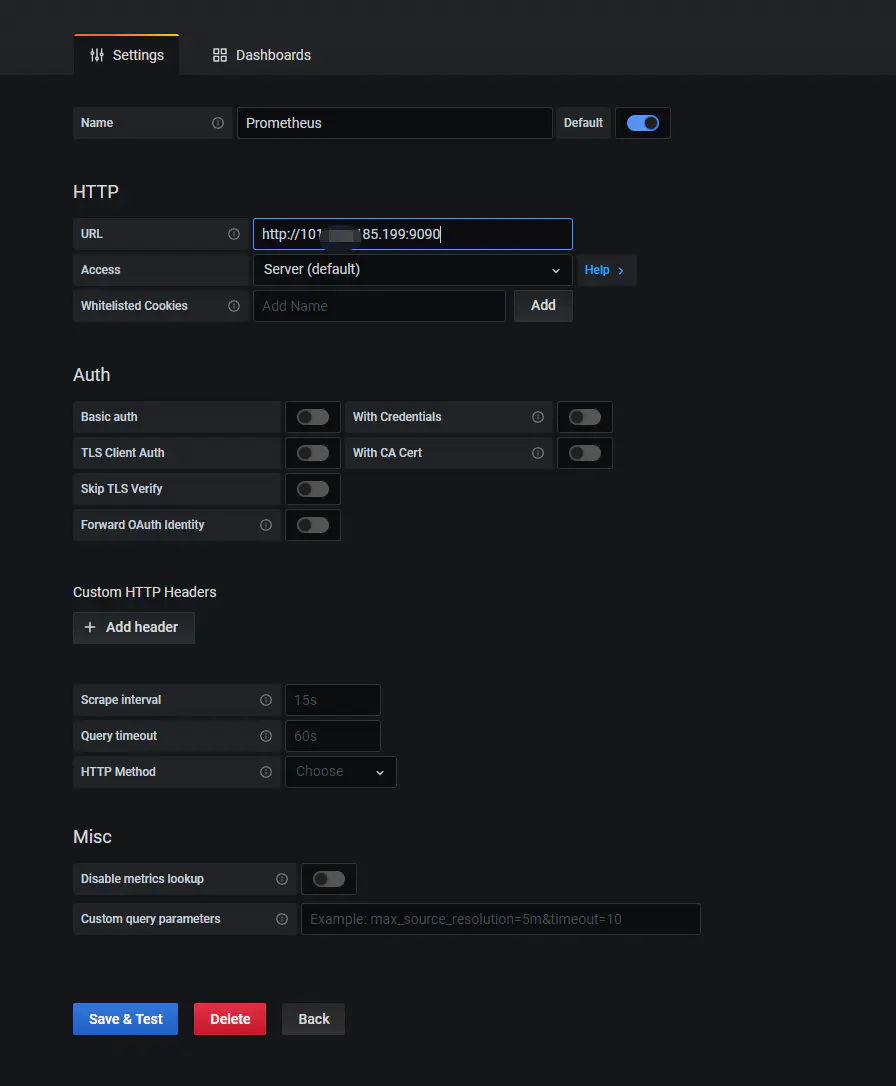896x1086 pixels.
Task: Show info for Query timeout
Action: [266, 736]
